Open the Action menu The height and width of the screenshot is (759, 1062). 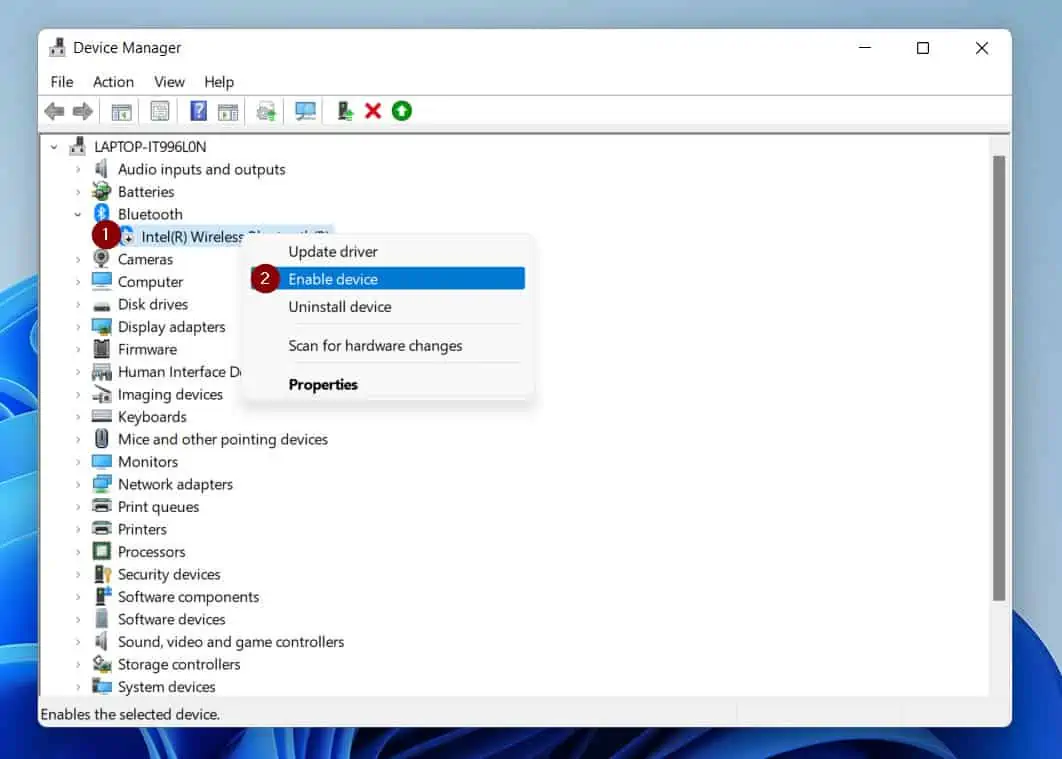coord(113,82)
